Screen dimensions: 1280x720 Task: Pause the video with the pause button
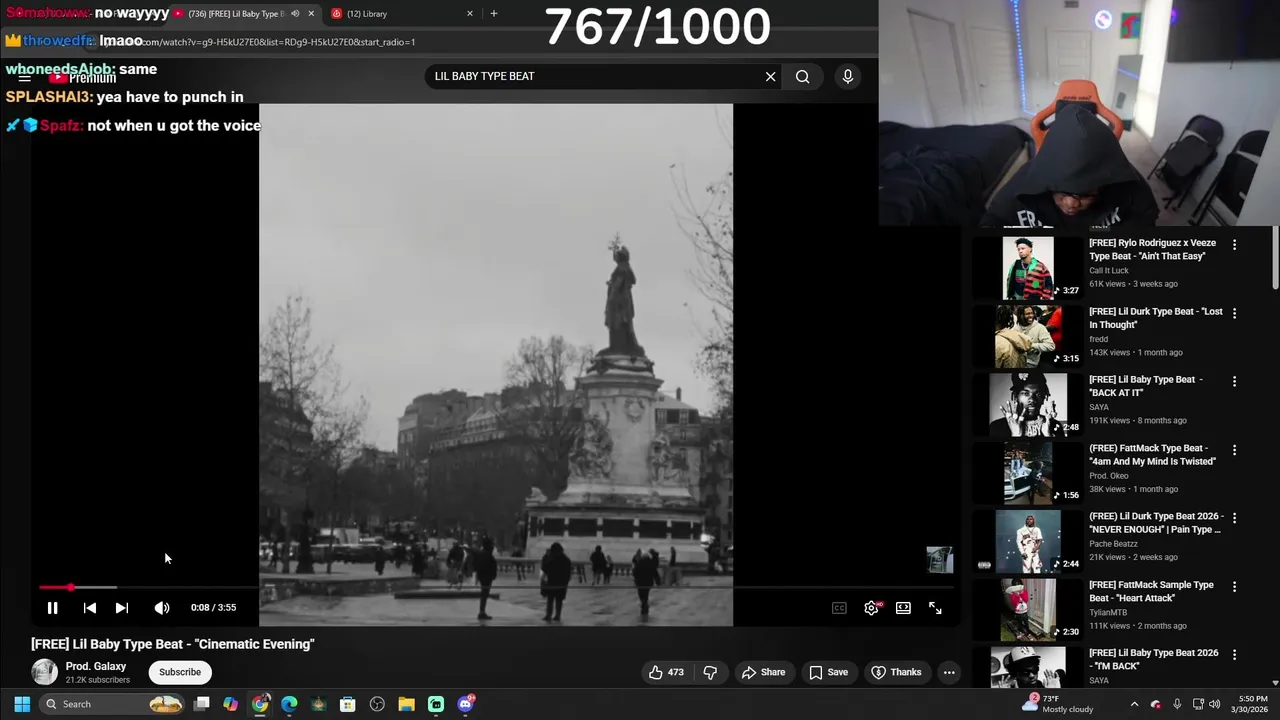(53, 607)
